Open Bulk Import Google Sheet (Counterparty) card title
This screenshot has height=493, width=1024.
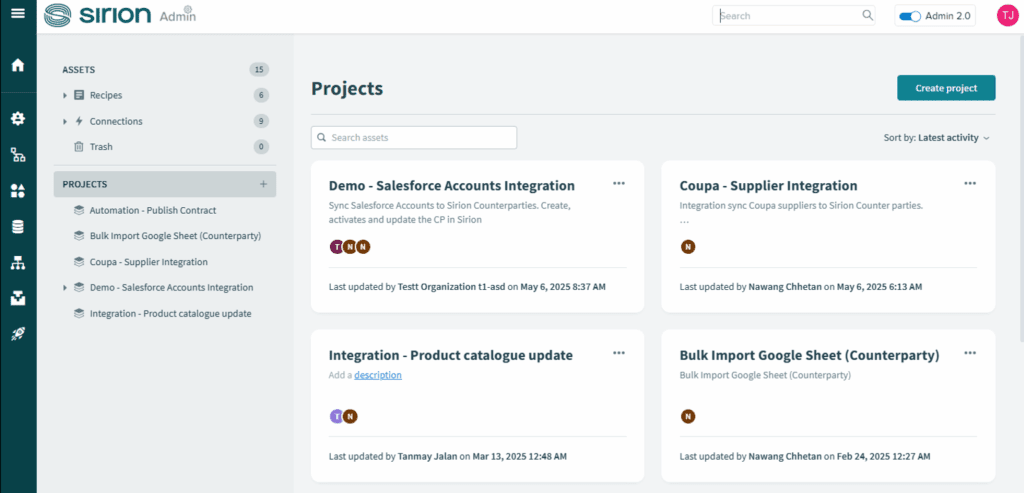coord(810,355)
